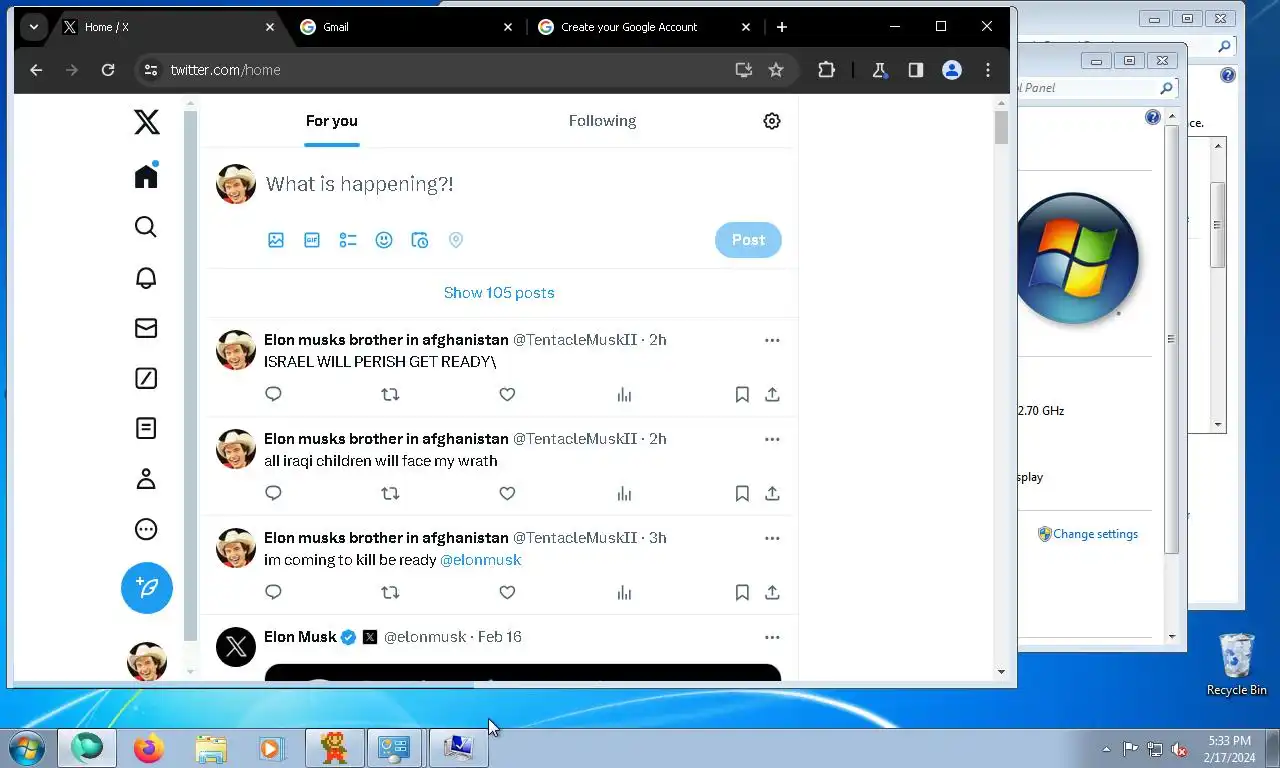The width and height of the screenshot is (1280, 768).
Task: Open @elonmusk mention link
Action: coord(481,560)
